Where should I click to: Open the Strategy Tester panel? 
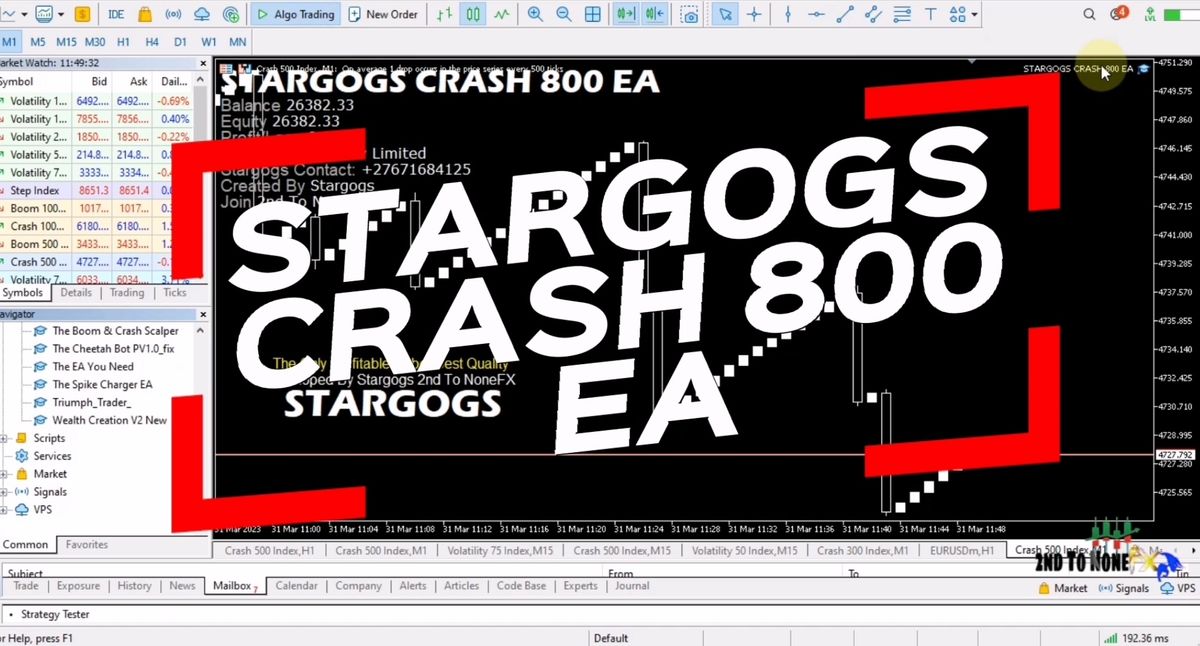pos(56,614)
